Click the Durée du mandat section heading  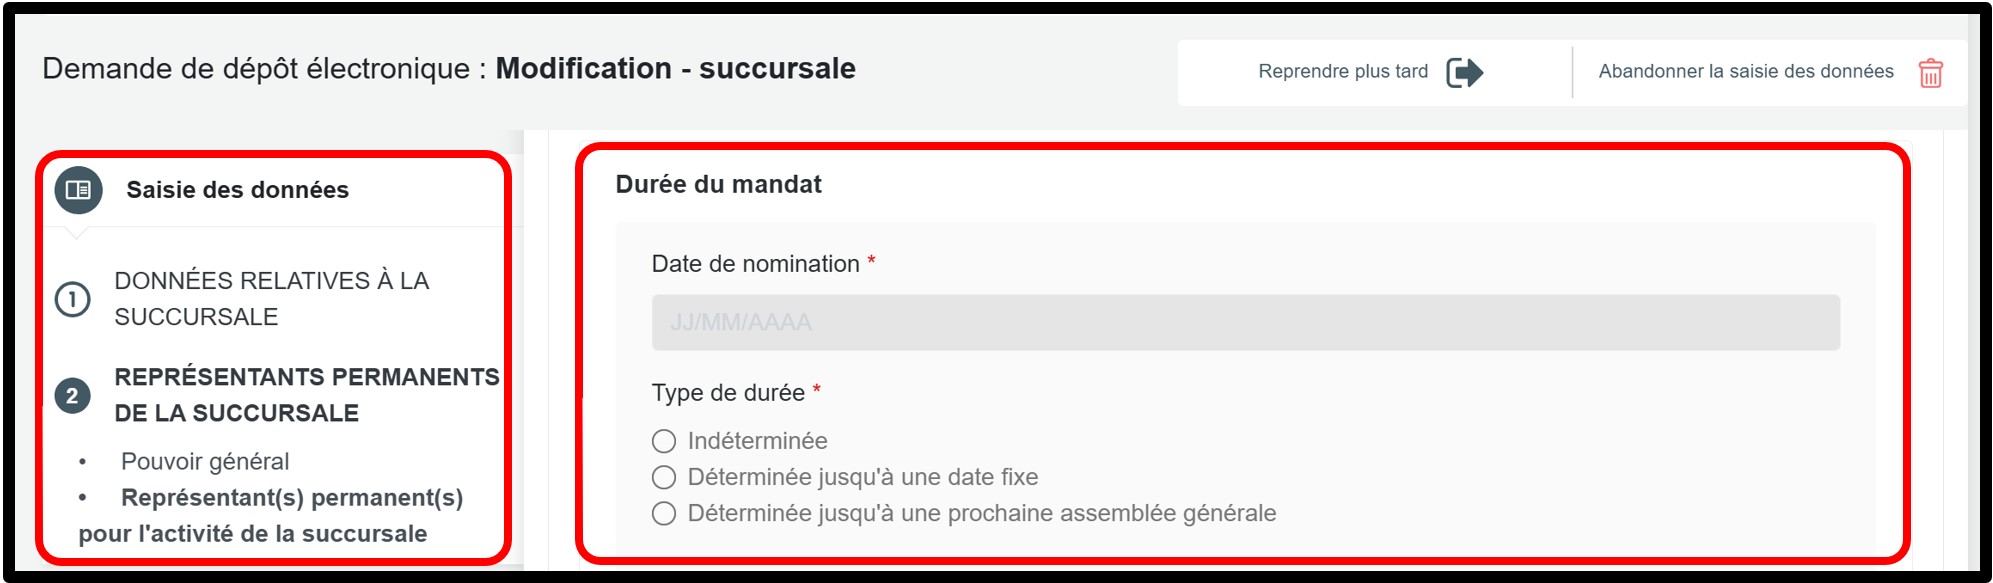tap(718, 184)
